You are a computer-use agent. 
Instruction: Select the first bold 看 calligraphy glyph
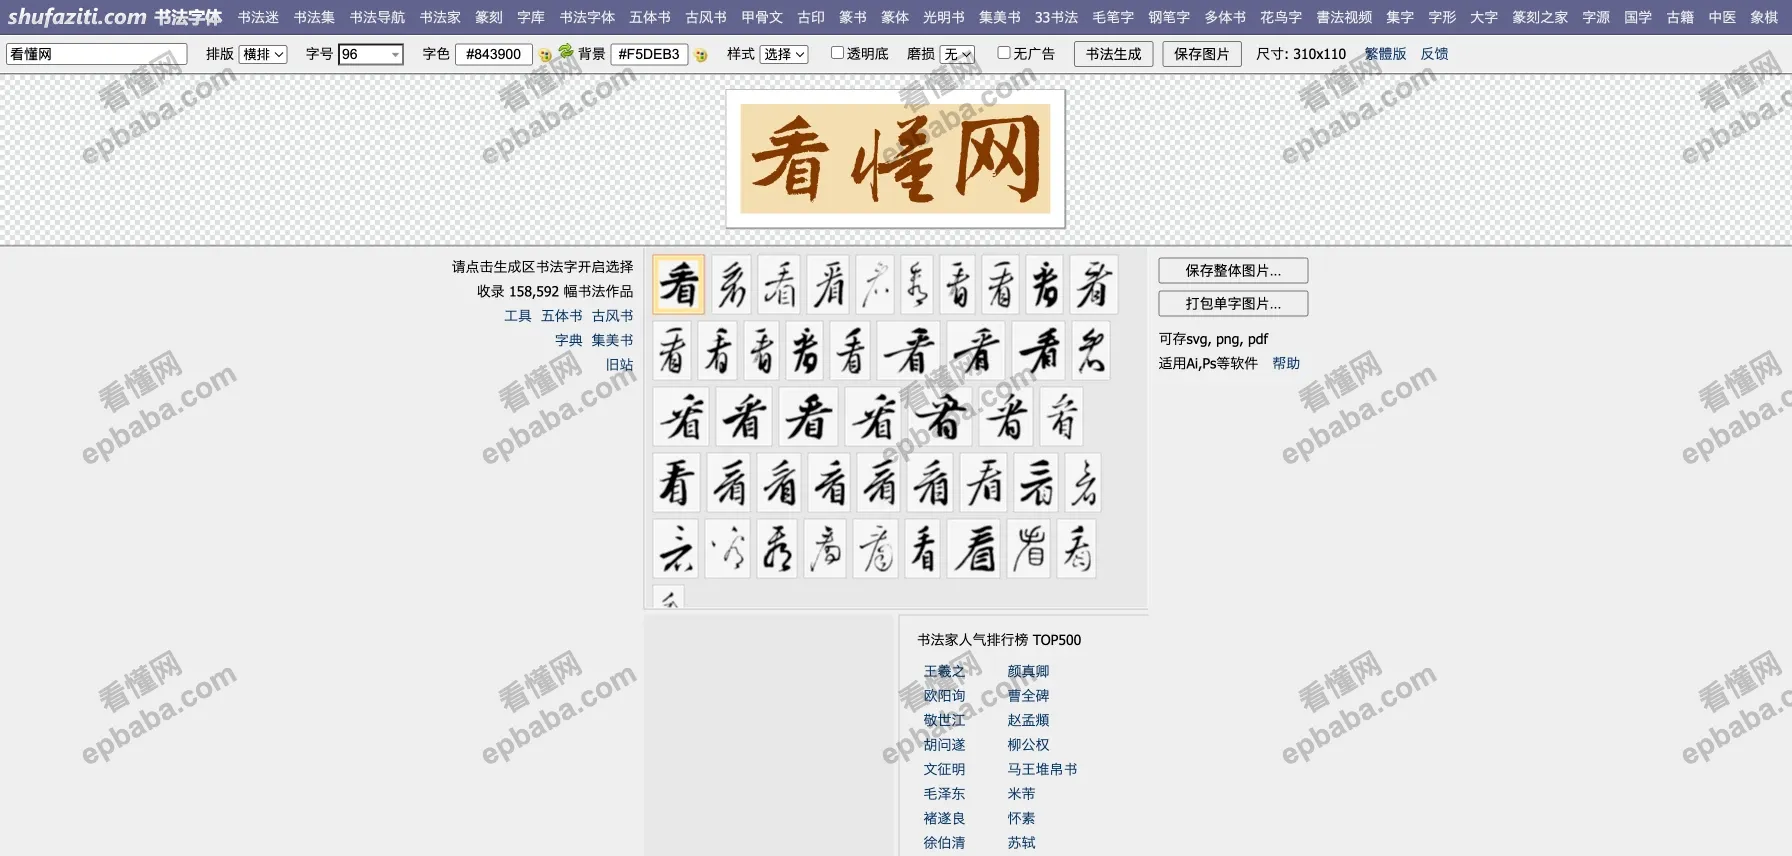click(679, 284)
